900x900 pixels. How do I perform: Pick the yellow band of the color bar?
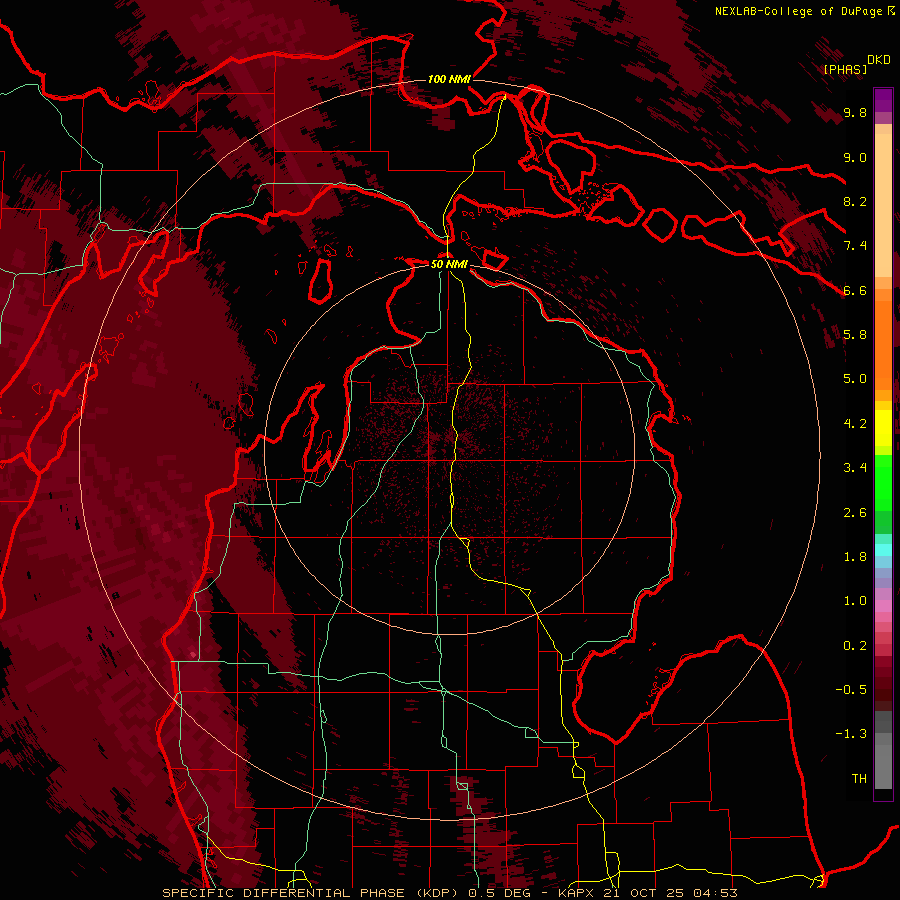[x=883, y=428]
